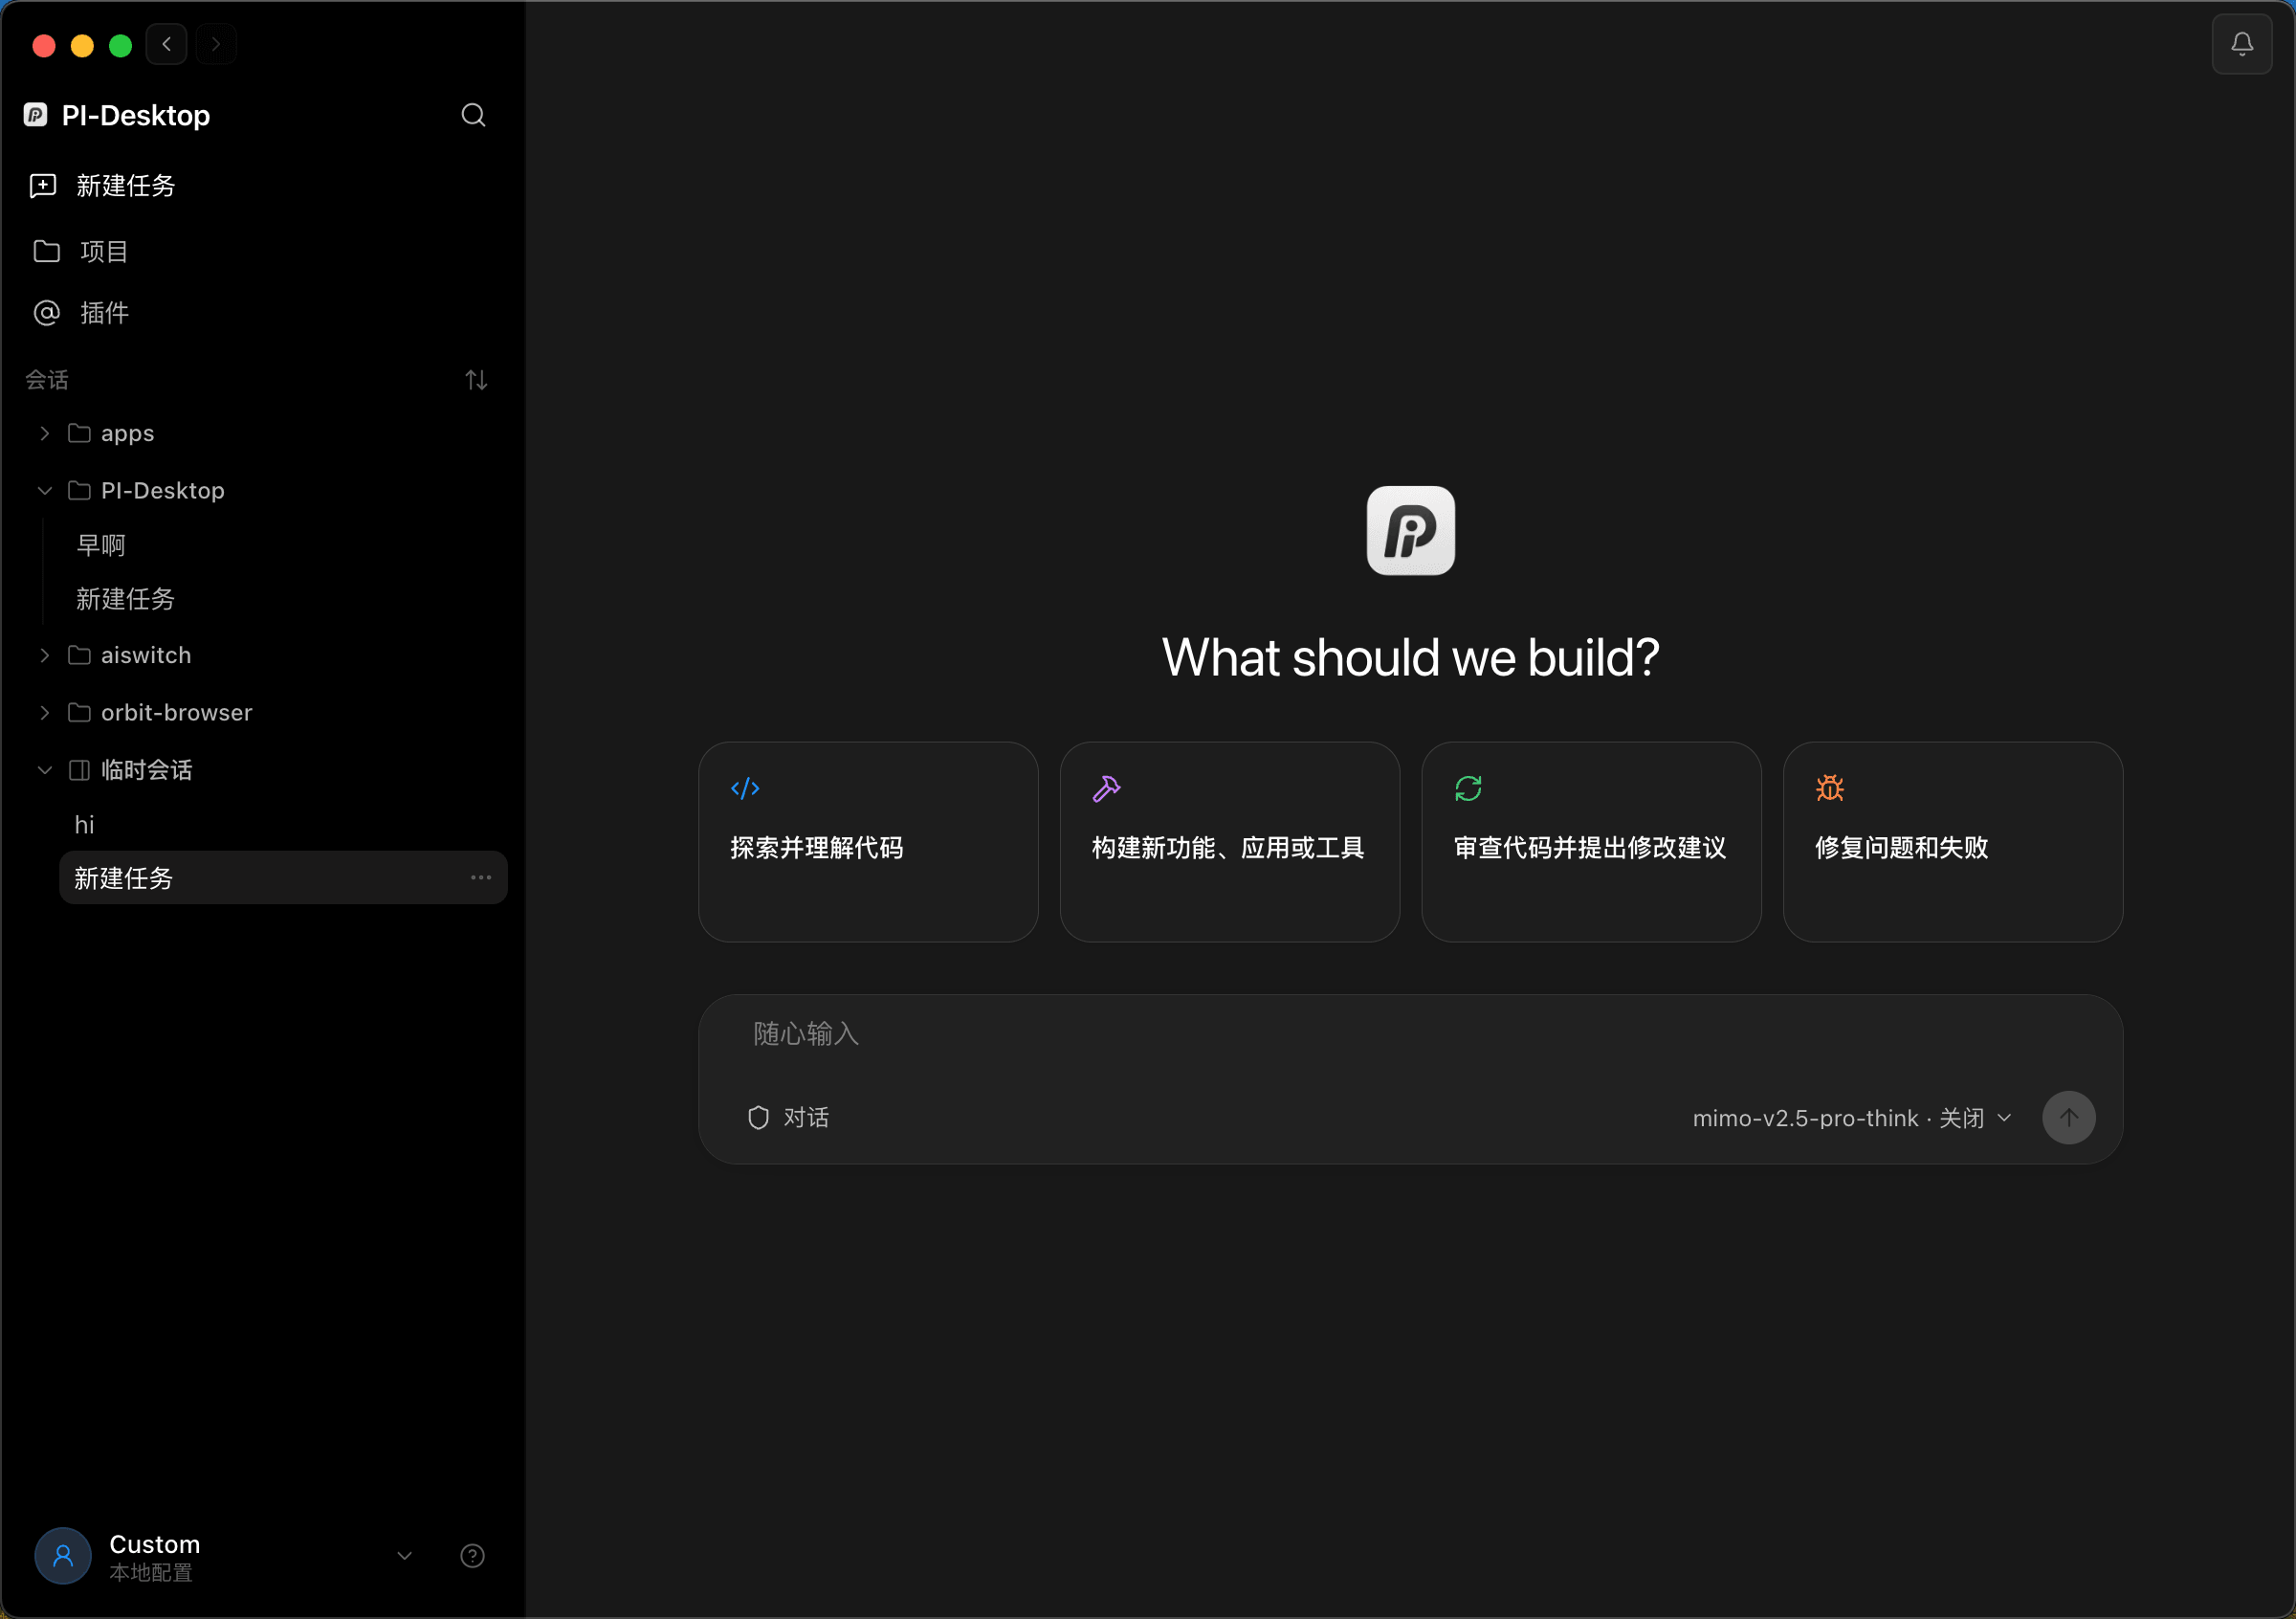Click the folder icon beside 项目

point(47,251)
